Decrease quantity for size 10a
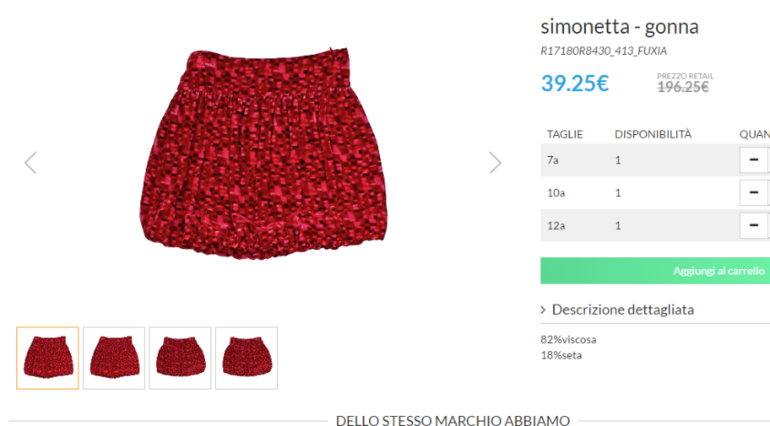The width and height of the screenshot is (770, 426). pyautogui.click(x=754, y=193)
